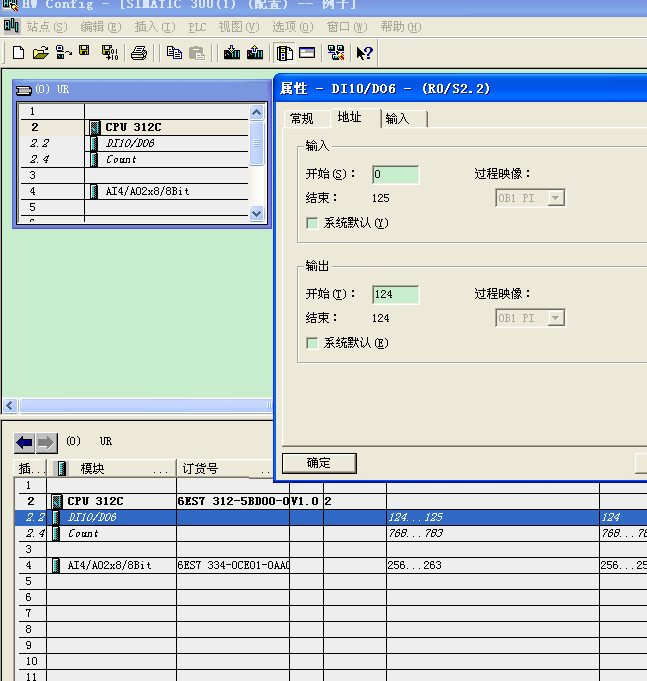Click the Download to Module icon

click(232, 53)
